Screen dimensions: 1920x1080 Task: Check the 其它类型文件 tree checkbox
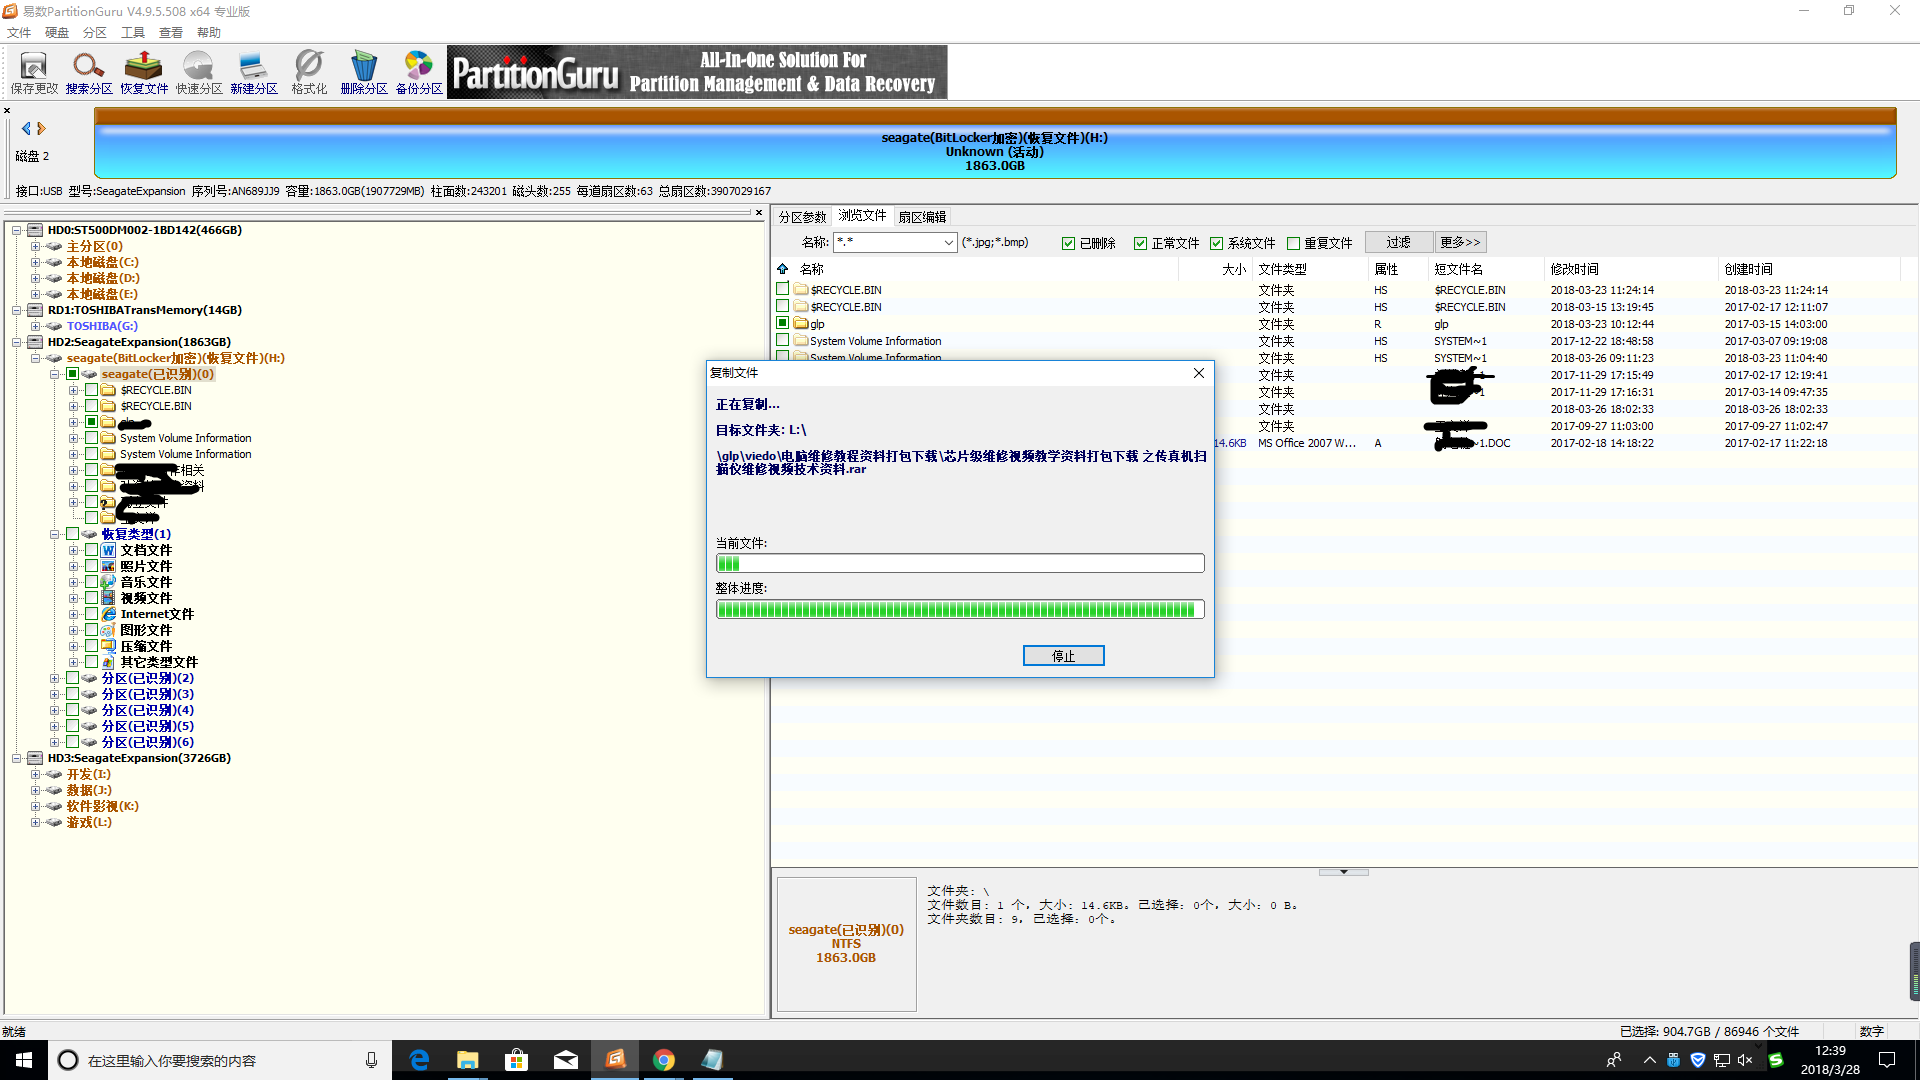pyautogui.click(x=91, y=662)
